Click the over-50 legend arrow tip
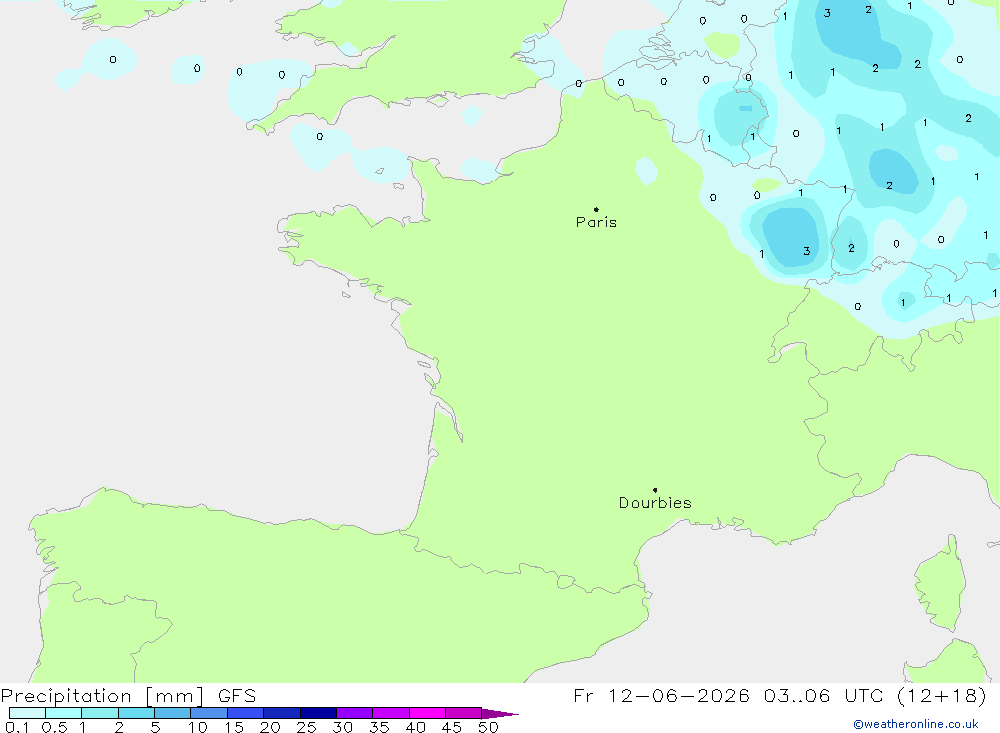Screen dimensions: 1000x733 pos(500,713)
